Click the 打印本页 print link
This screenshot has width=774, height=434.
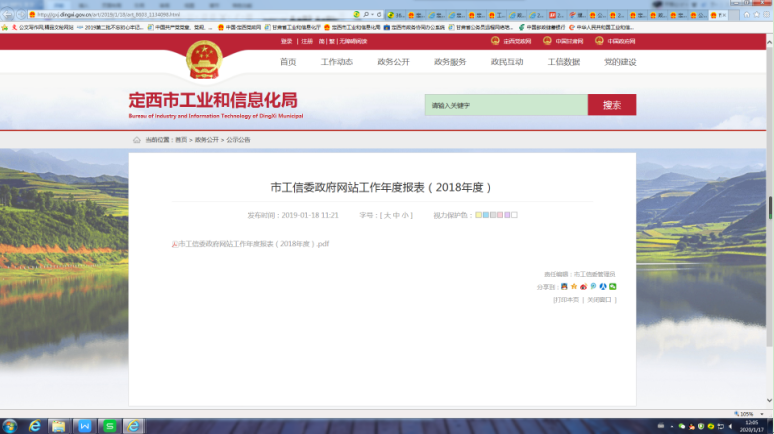(567, 299)
